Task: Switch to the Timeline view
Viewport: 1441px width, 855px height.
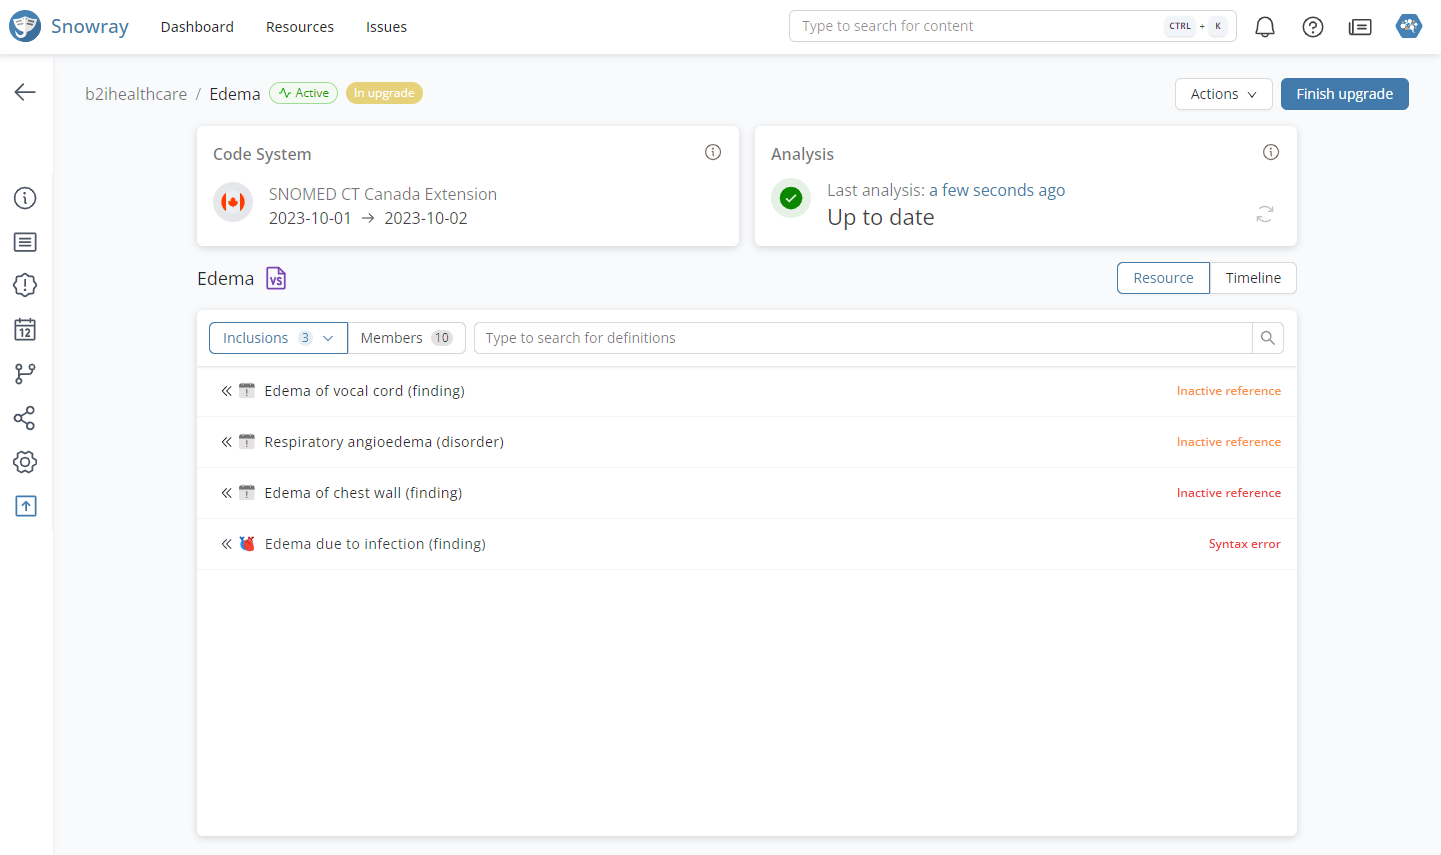Action: click(x=1253, y=278)
